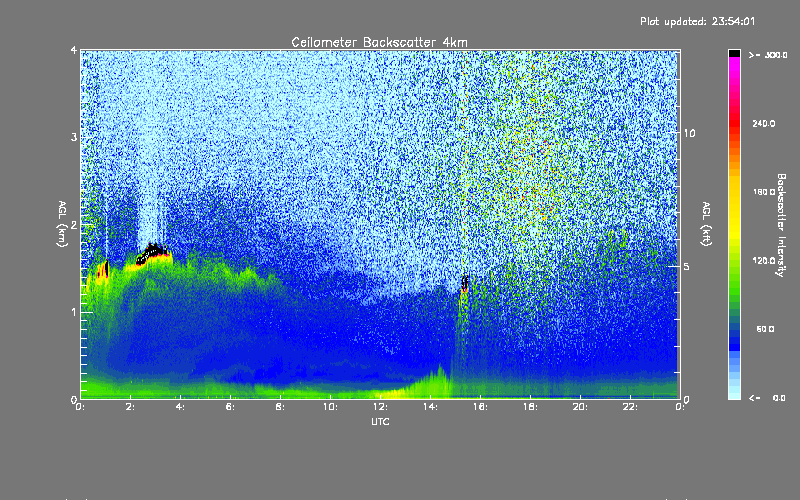Click the "22:" UTC time tick label
Viewport: 800px width, 500px height.
pos(630,407)
